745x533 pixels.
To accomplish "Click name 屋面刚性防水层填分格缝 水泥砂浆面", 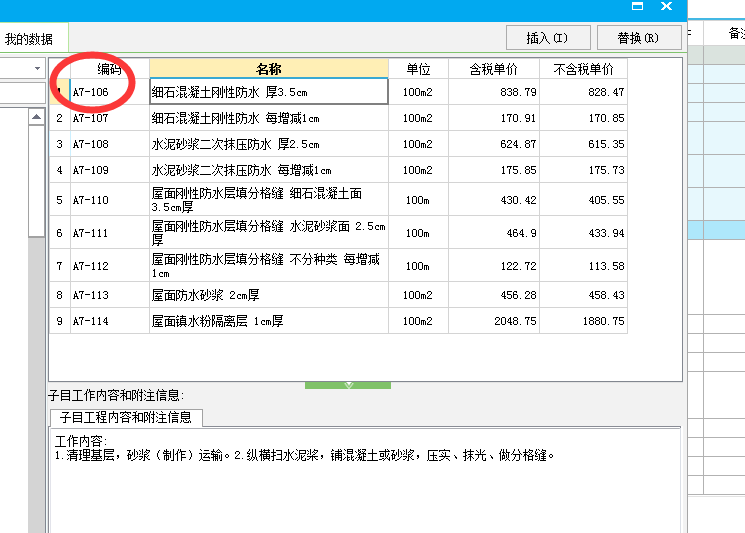I will pyautogui.click(x=269, y=233).
